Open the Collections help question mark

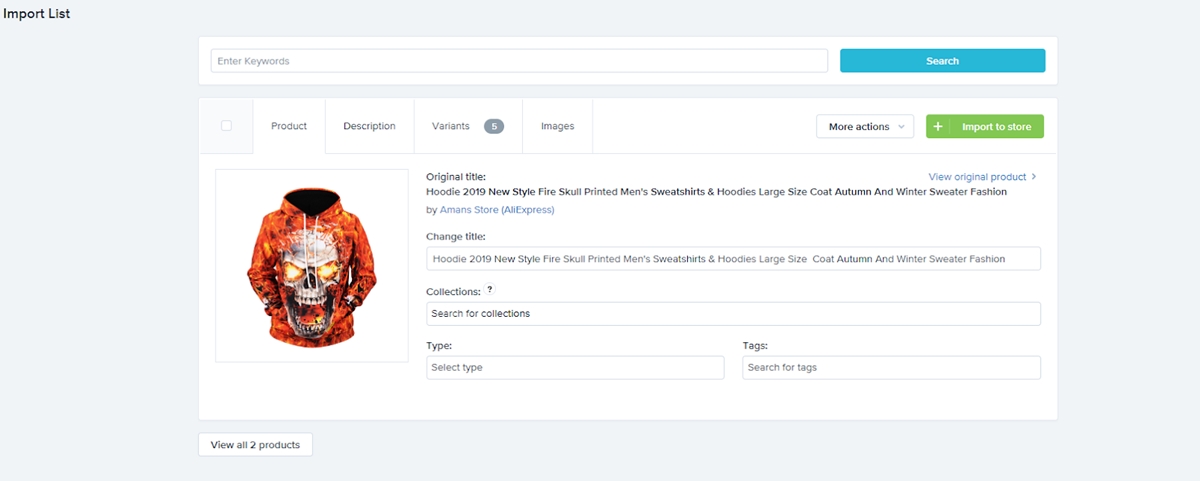point(490,291)
